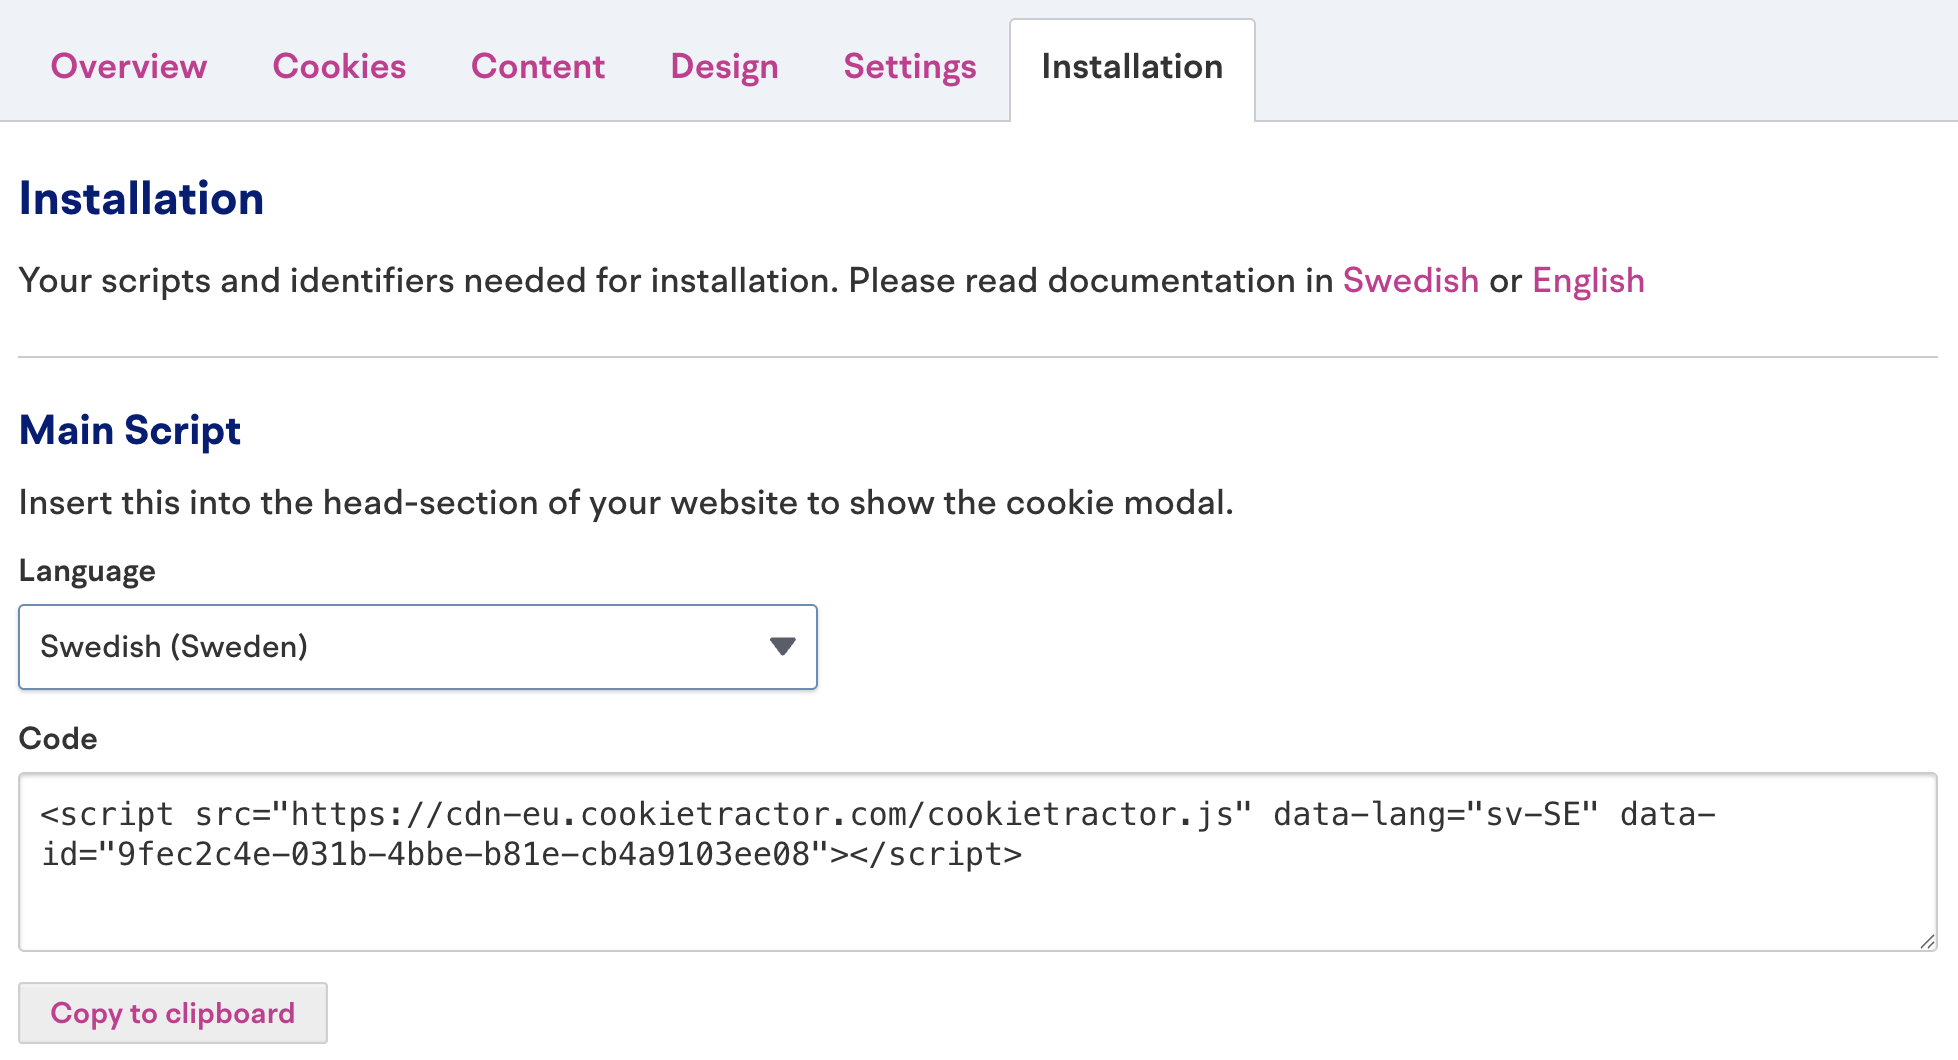This screenshot has height=1060, width=1958.
Task: Click the Installation page heading
Action: (x=141, y=199)
